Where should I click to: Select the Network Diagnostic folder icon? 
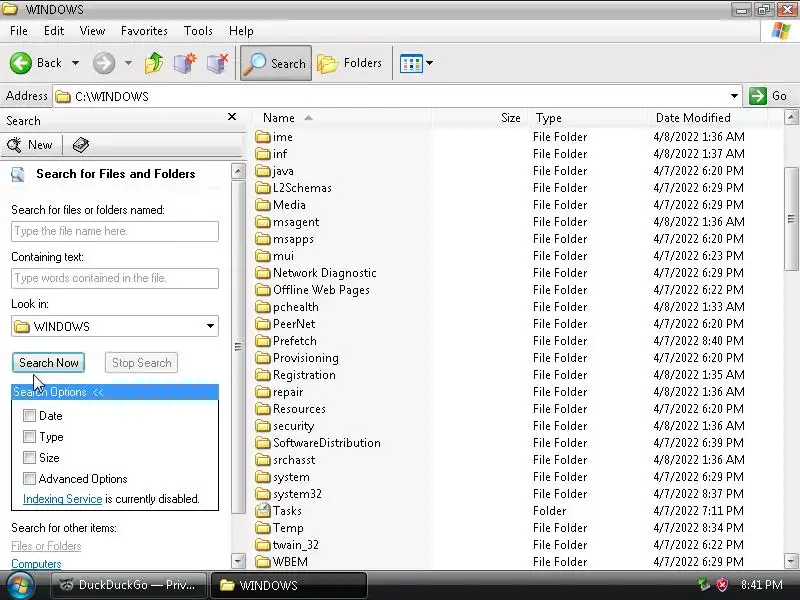(263, 273)
